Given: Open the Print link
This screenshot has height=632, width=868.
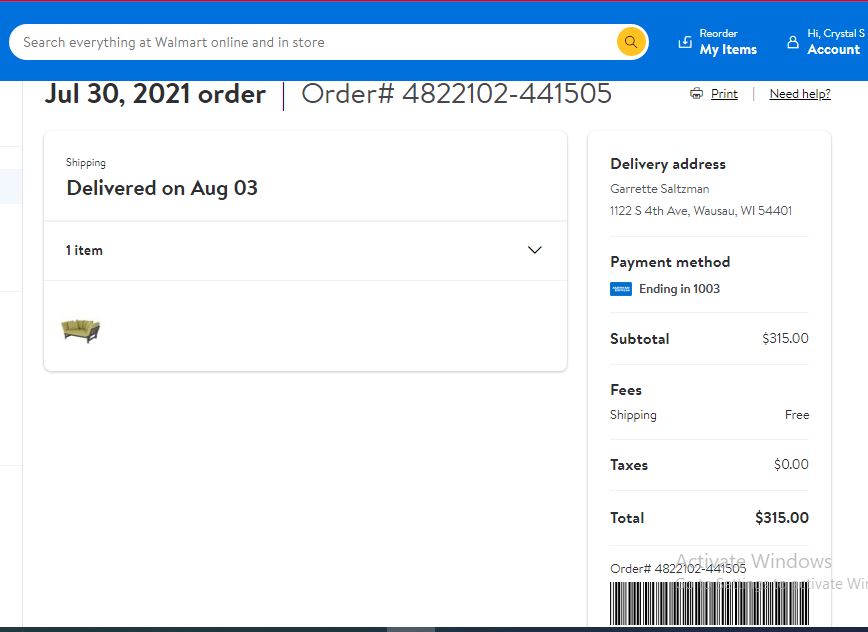Looking at the screenshot, I should tap(724, 94).
